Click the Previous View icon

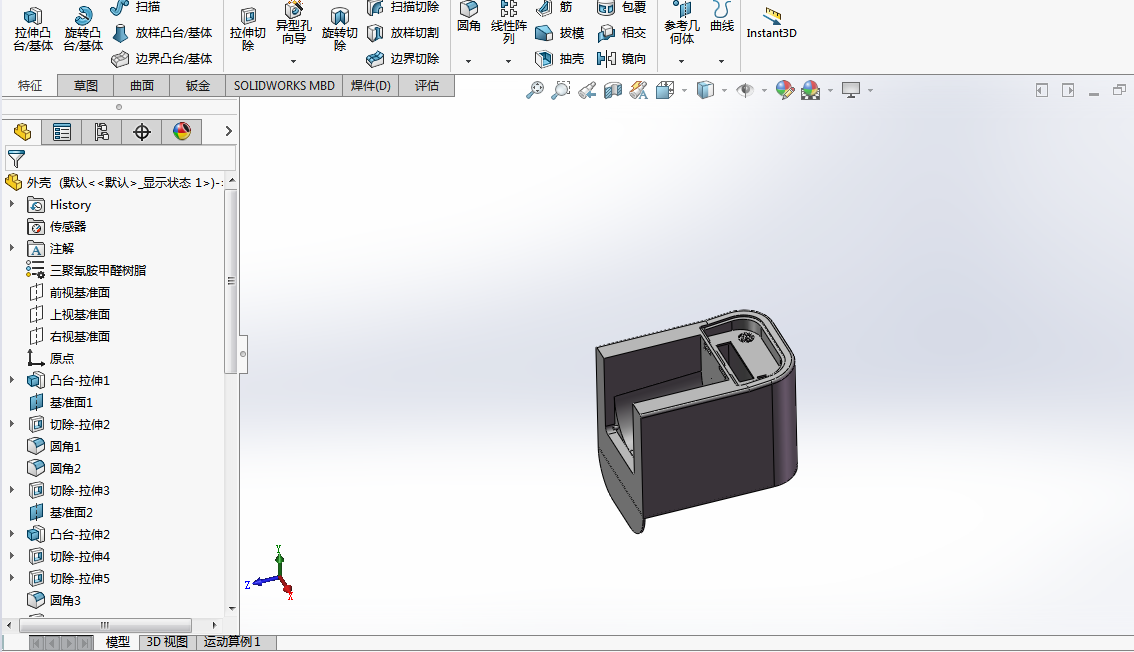click(587, 90)
